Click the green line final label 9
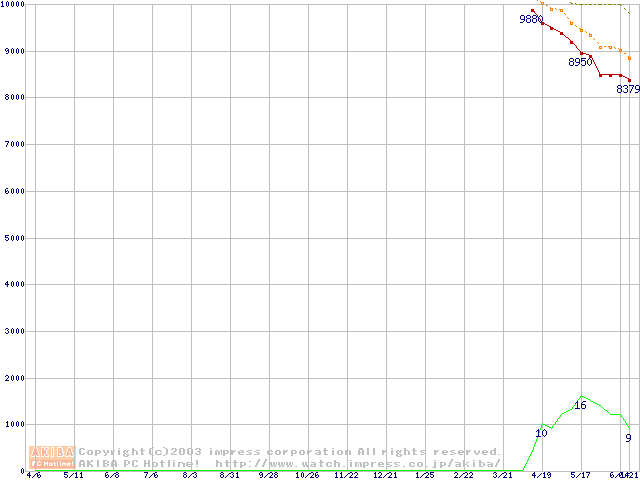The image size is (640, 480). [x=628, y=437]
